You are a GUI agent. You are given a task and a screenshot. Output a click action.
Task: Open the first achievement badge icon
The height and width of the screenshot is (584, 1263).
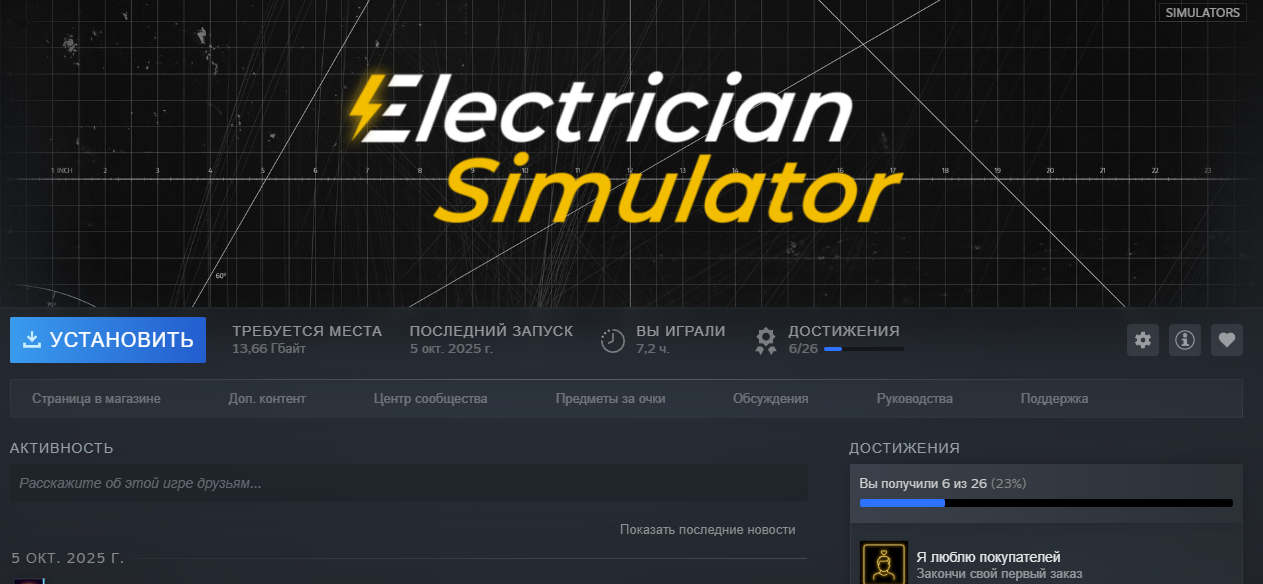[x=884, y=562]
